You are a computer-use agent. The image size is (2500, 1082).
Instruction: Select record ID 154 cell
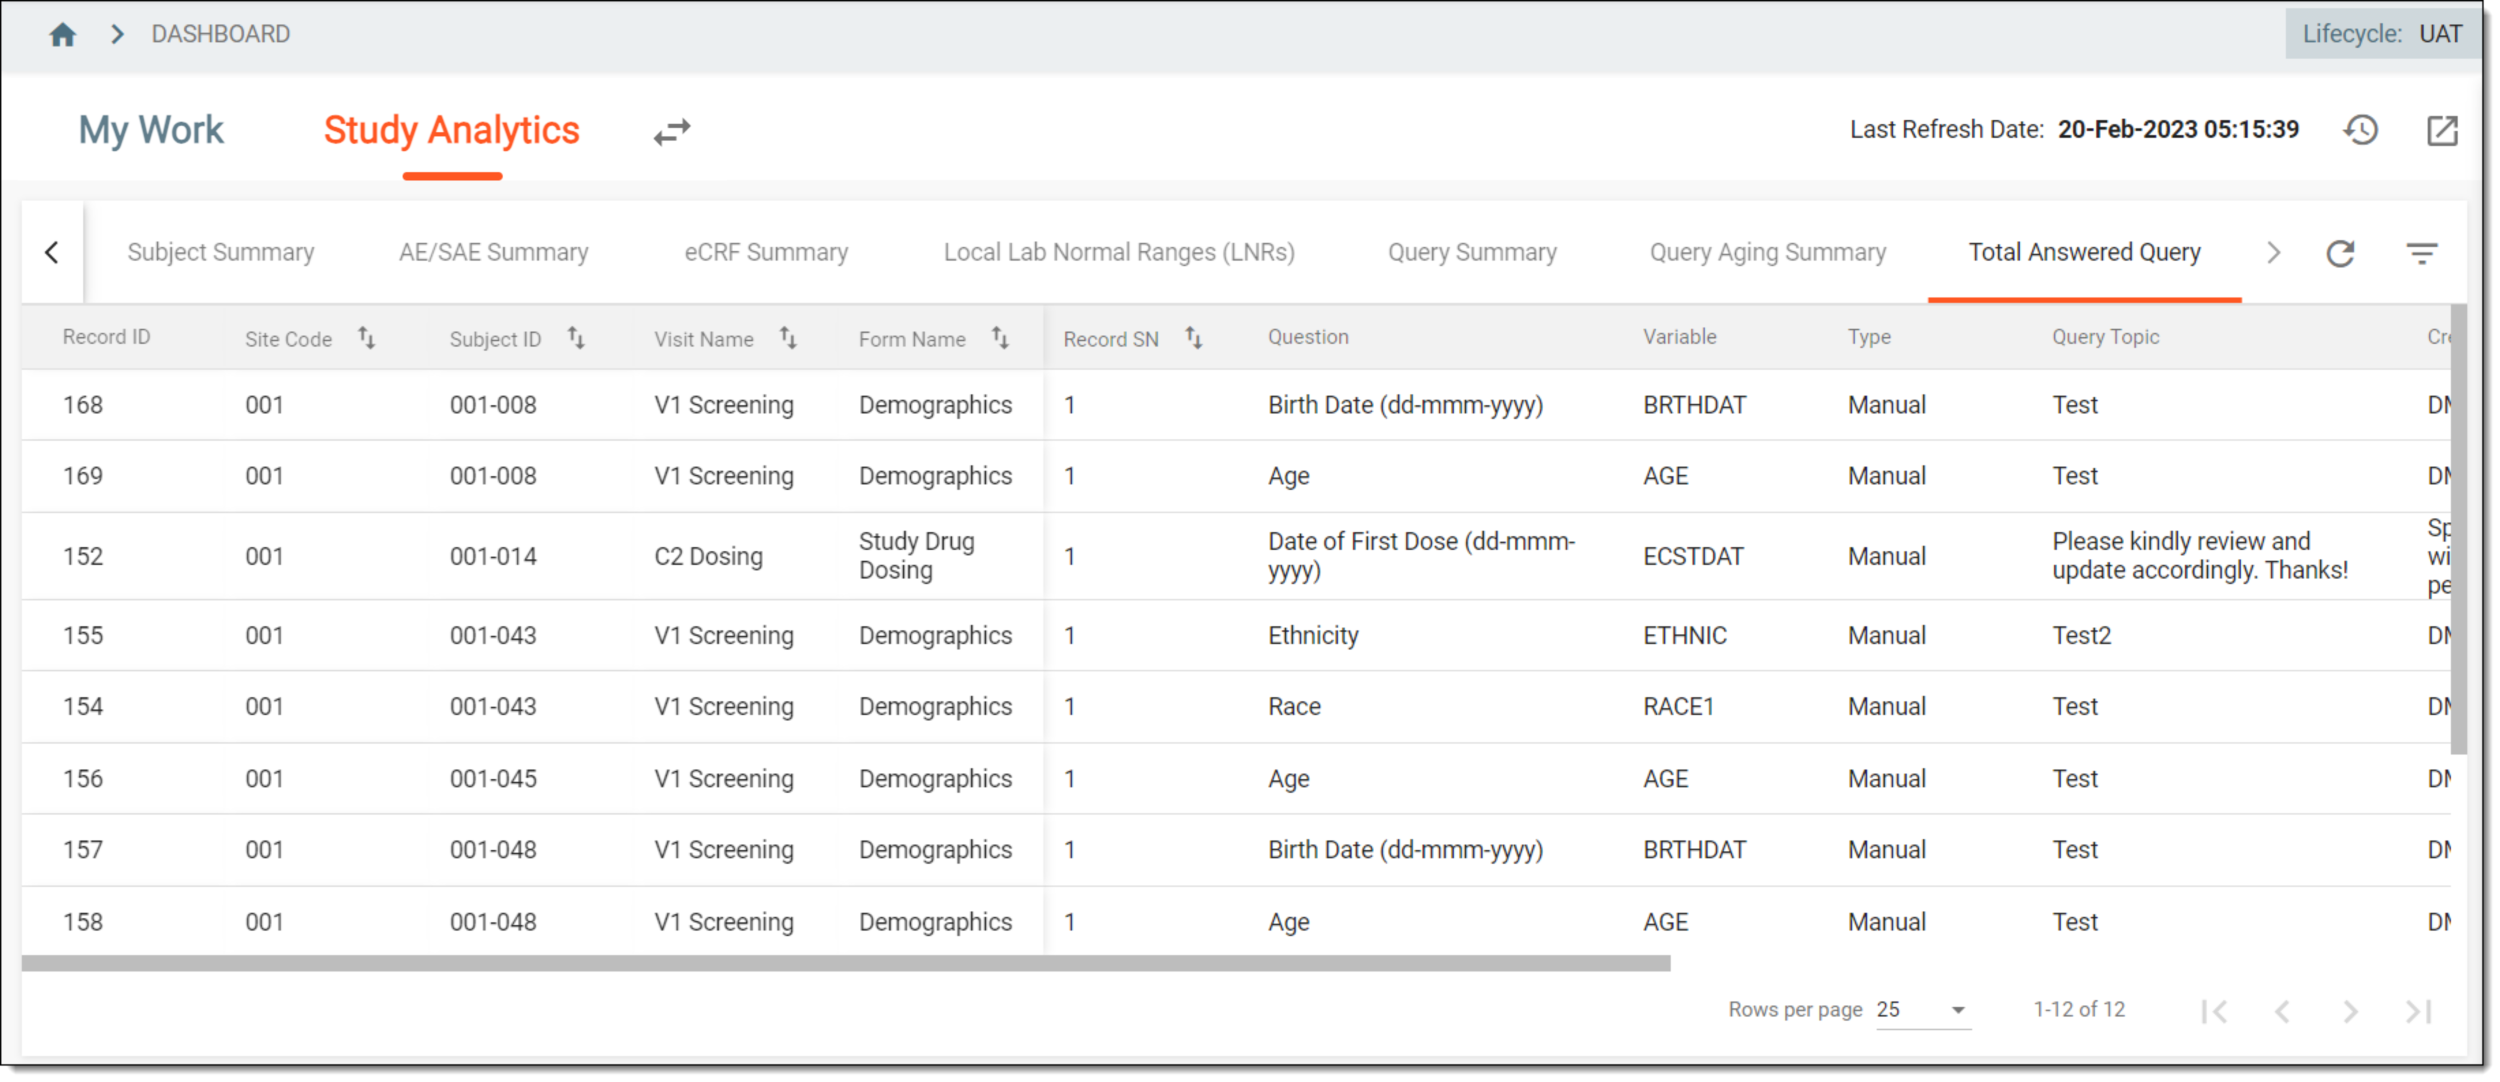point(83,708)
